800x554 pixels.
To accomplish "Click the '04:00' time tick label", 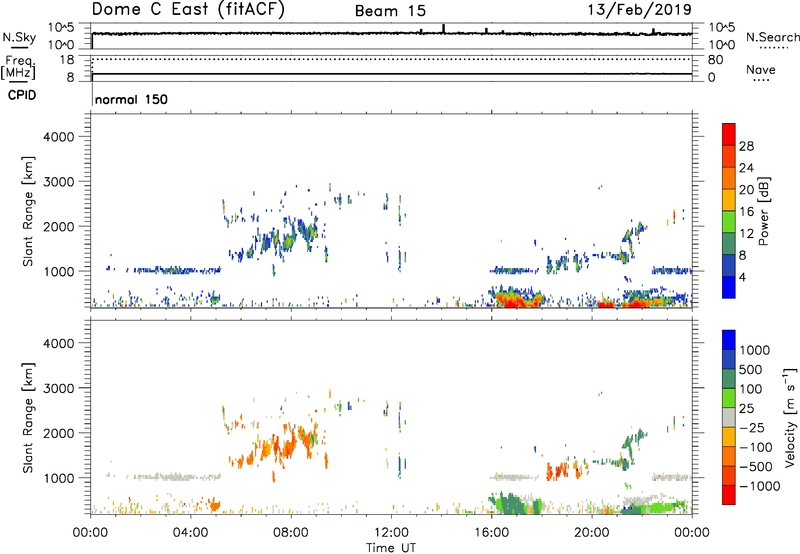I will (190, 533).
